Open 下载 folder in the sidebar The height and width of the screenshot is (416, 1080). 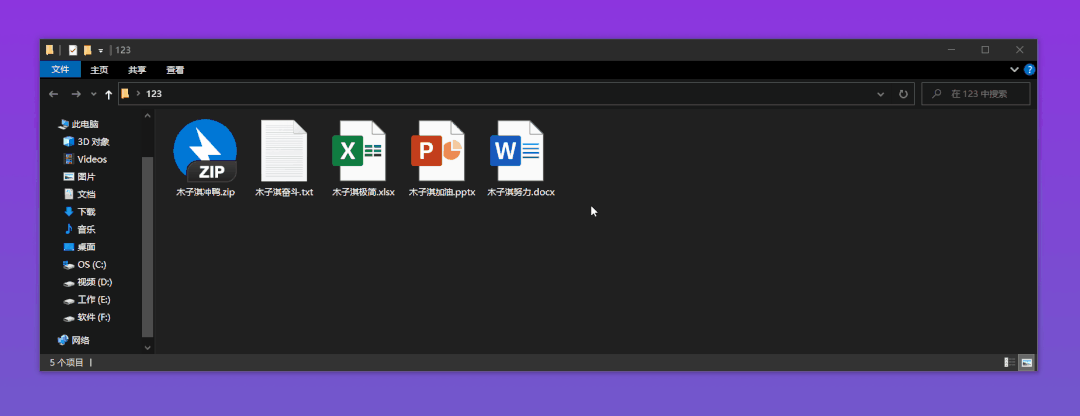point(80,211)
